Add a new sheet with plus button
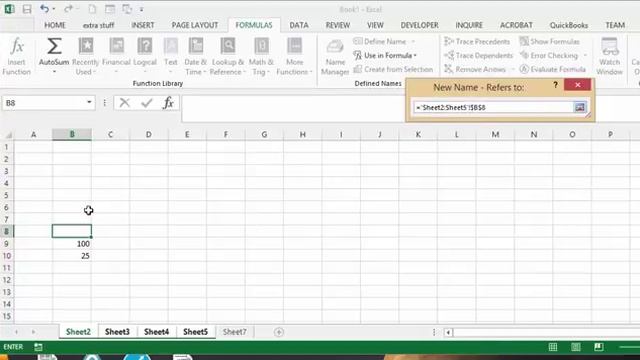The height and width of the screenshot is (360, 640). tap(279, 332)
